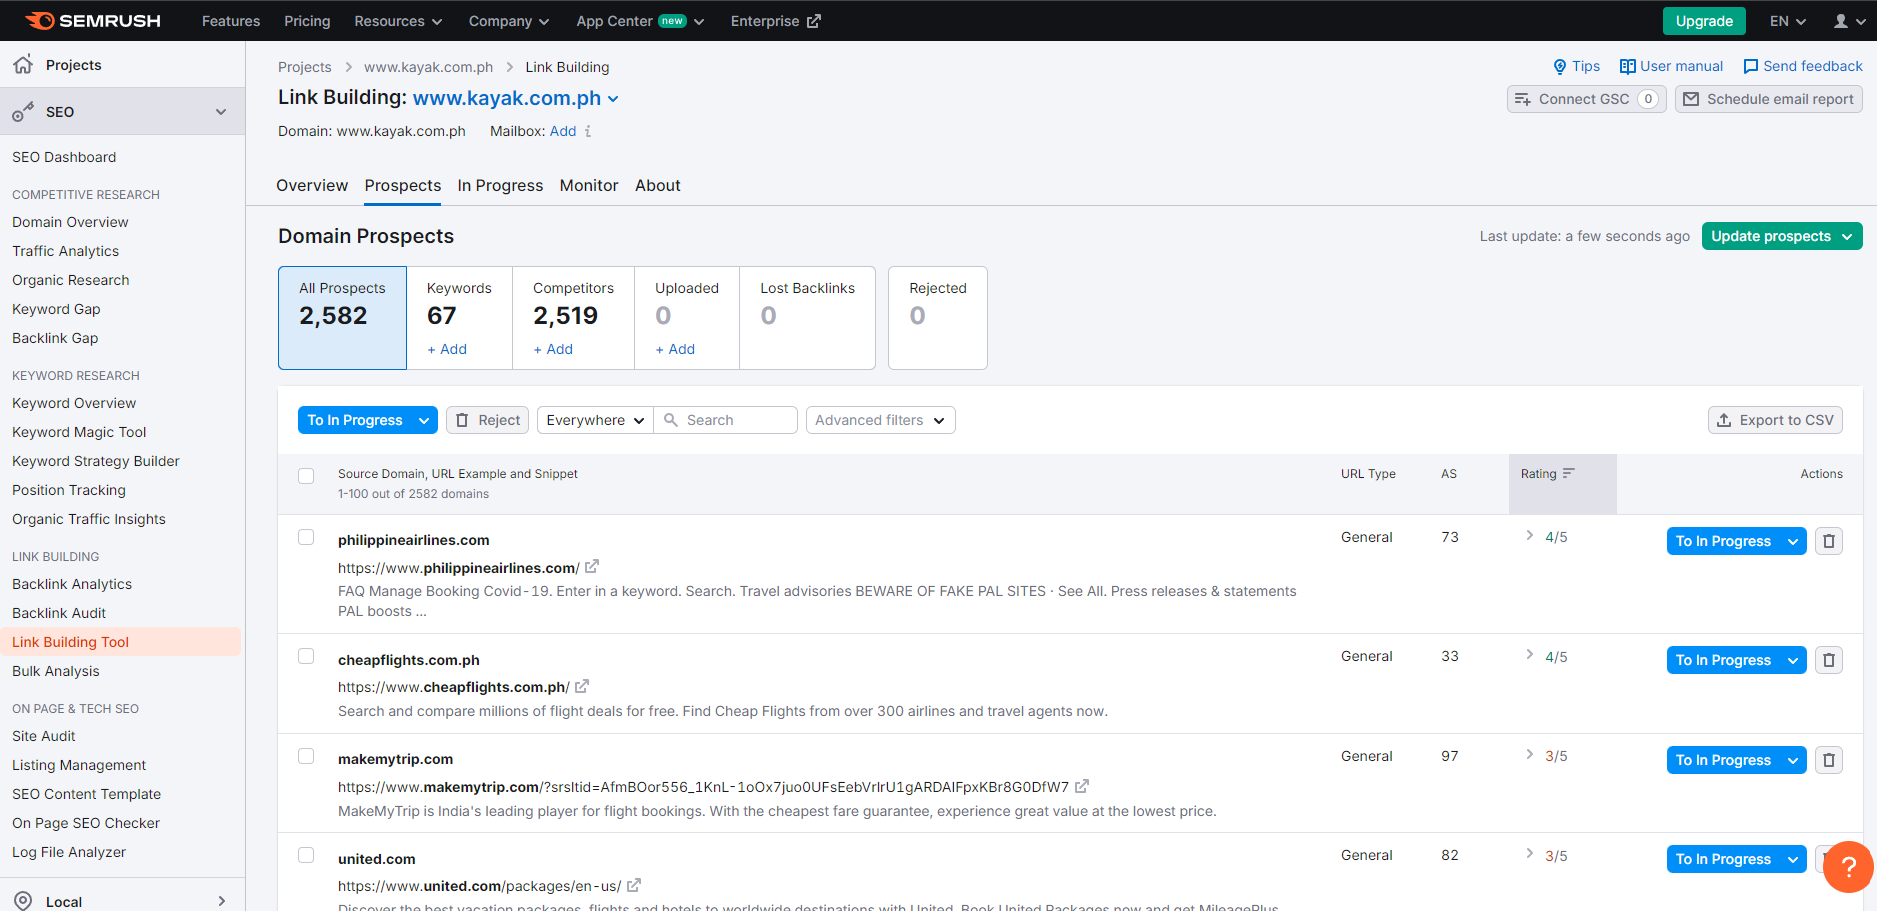The width and height of the screenshot is (1877, 911).
Task: Click the Send feedback chat icon
Action: tap(1750, 67)
